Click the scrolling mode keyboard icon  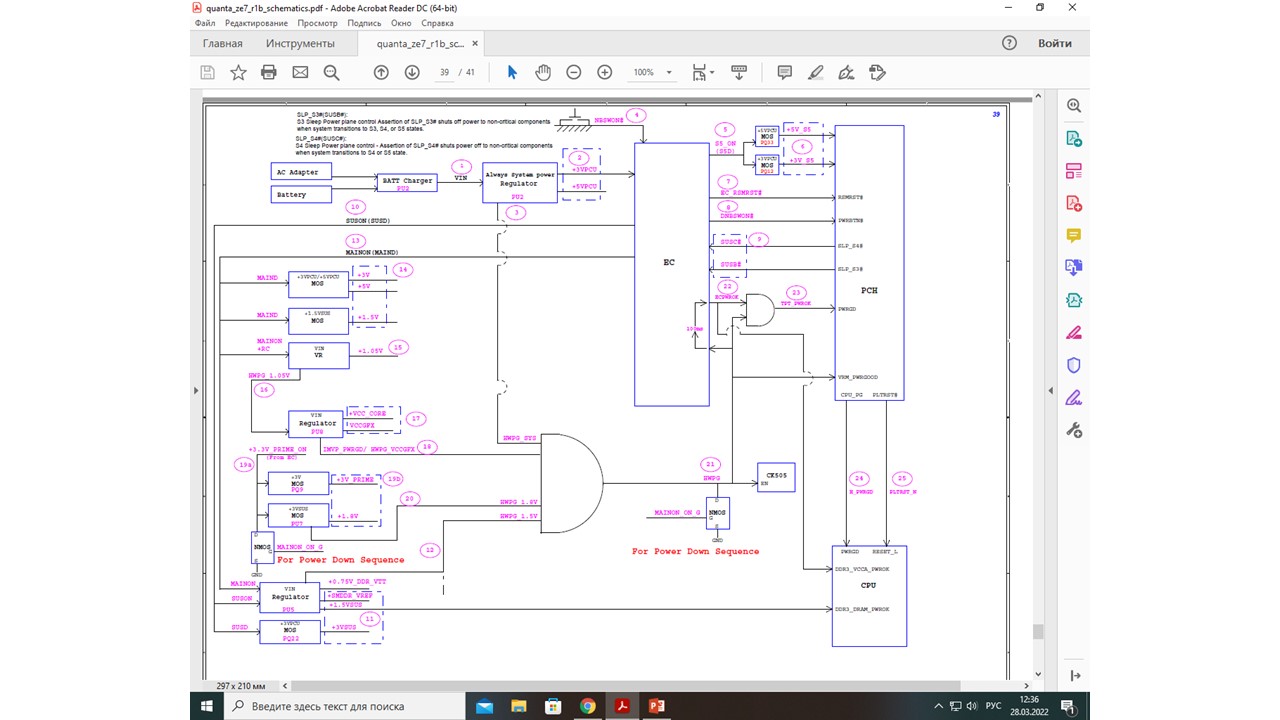pos(739,72)
